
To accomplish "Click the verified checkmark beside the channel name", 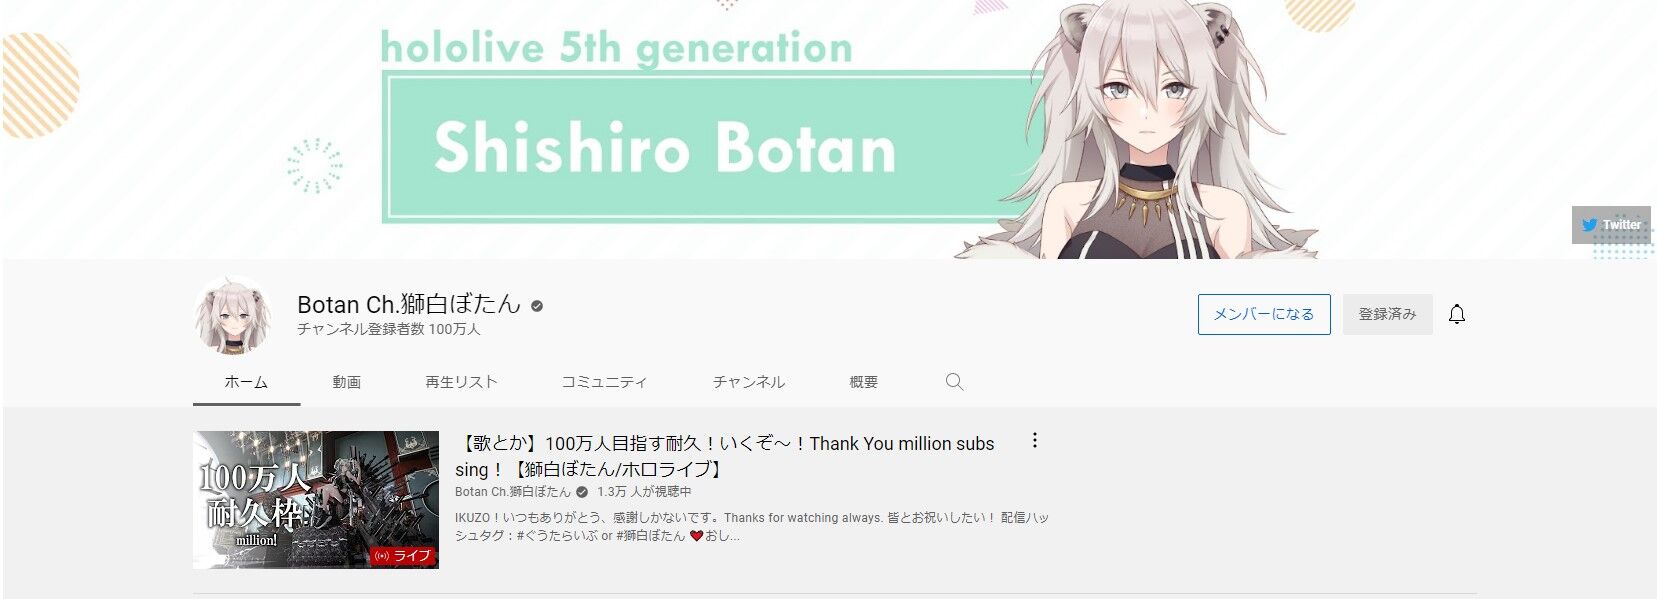I will coord(537,306).
